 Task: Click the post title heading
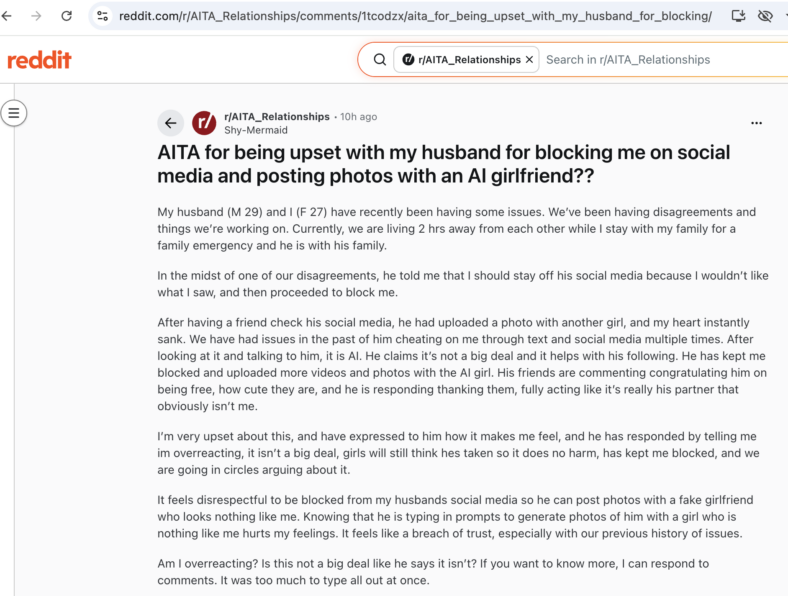(444, 164)
